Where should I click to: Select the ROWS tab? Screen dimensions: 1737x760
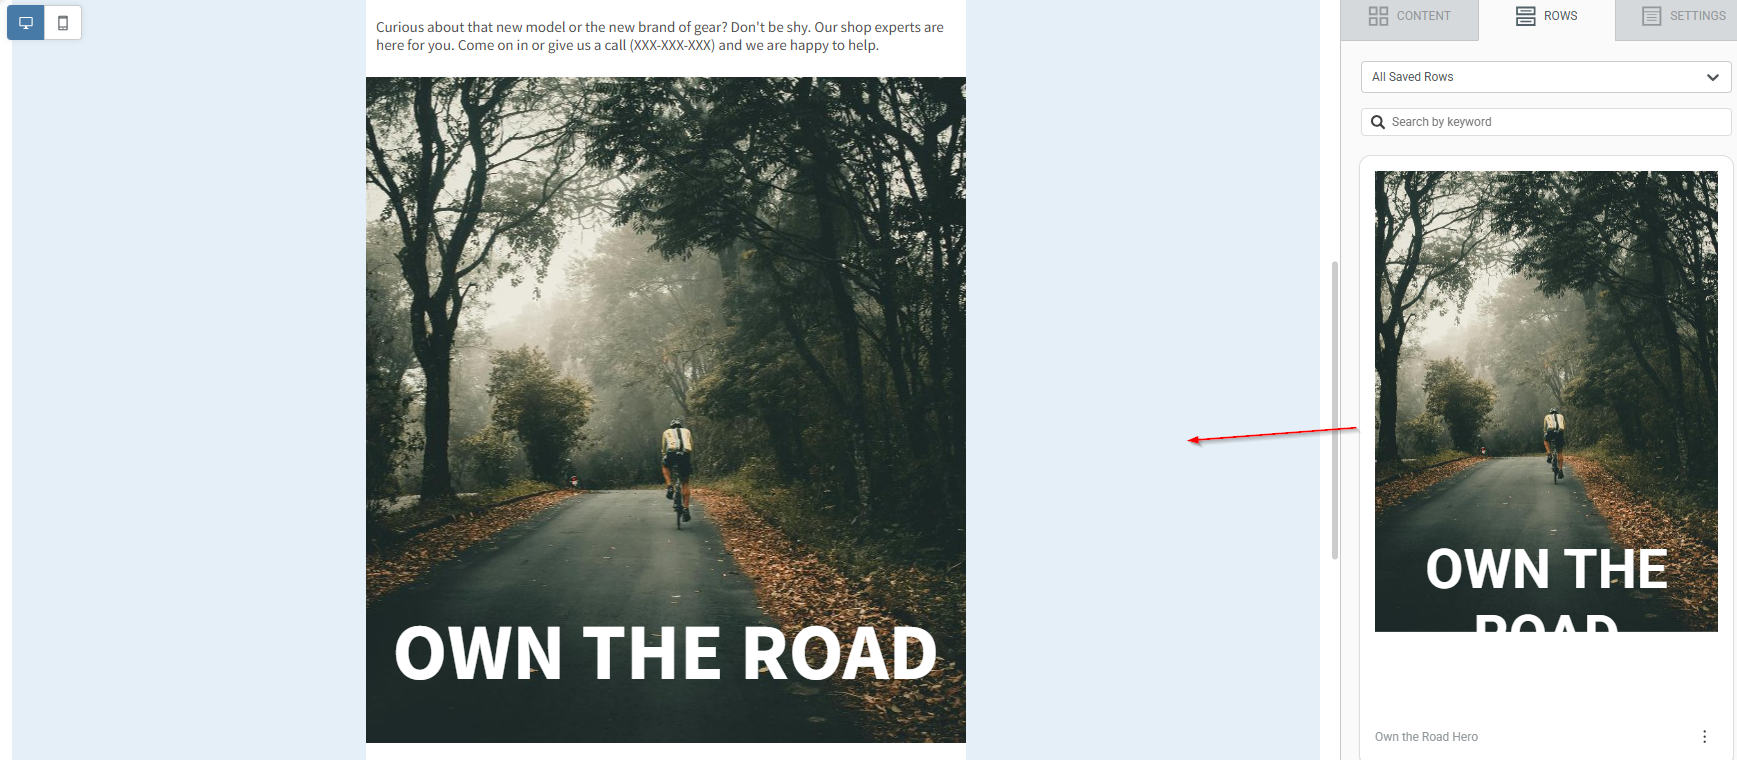tap(1546, 16)
